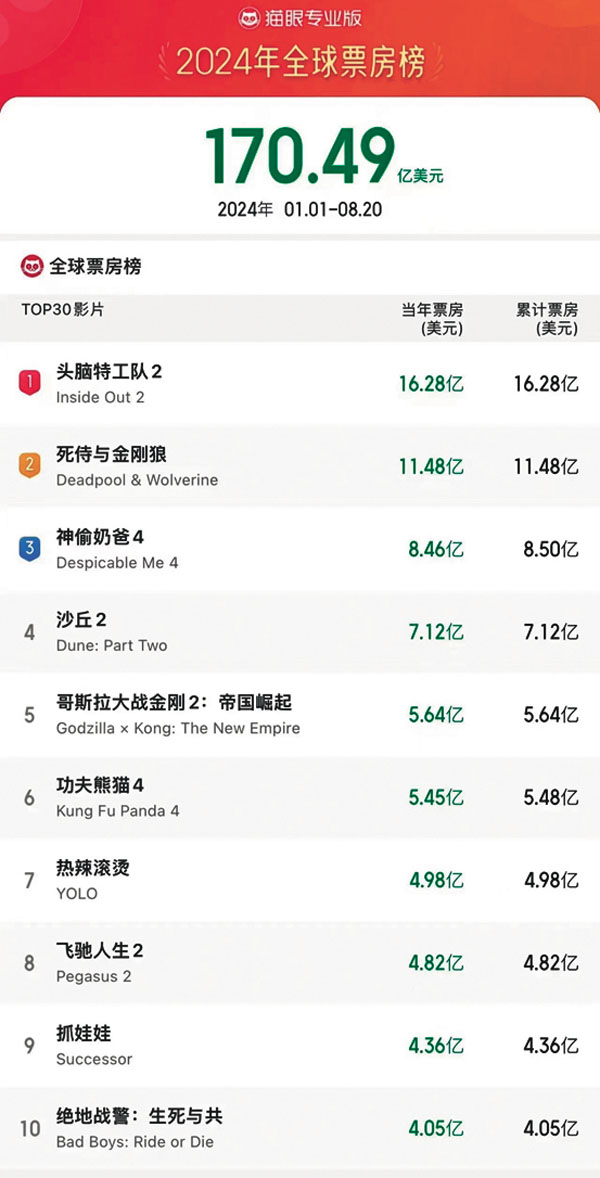Screen dimensions: 600x1178
Task: Sort by the 累计票房 column header
Action: pyautogui.click(x=547, y=312)
